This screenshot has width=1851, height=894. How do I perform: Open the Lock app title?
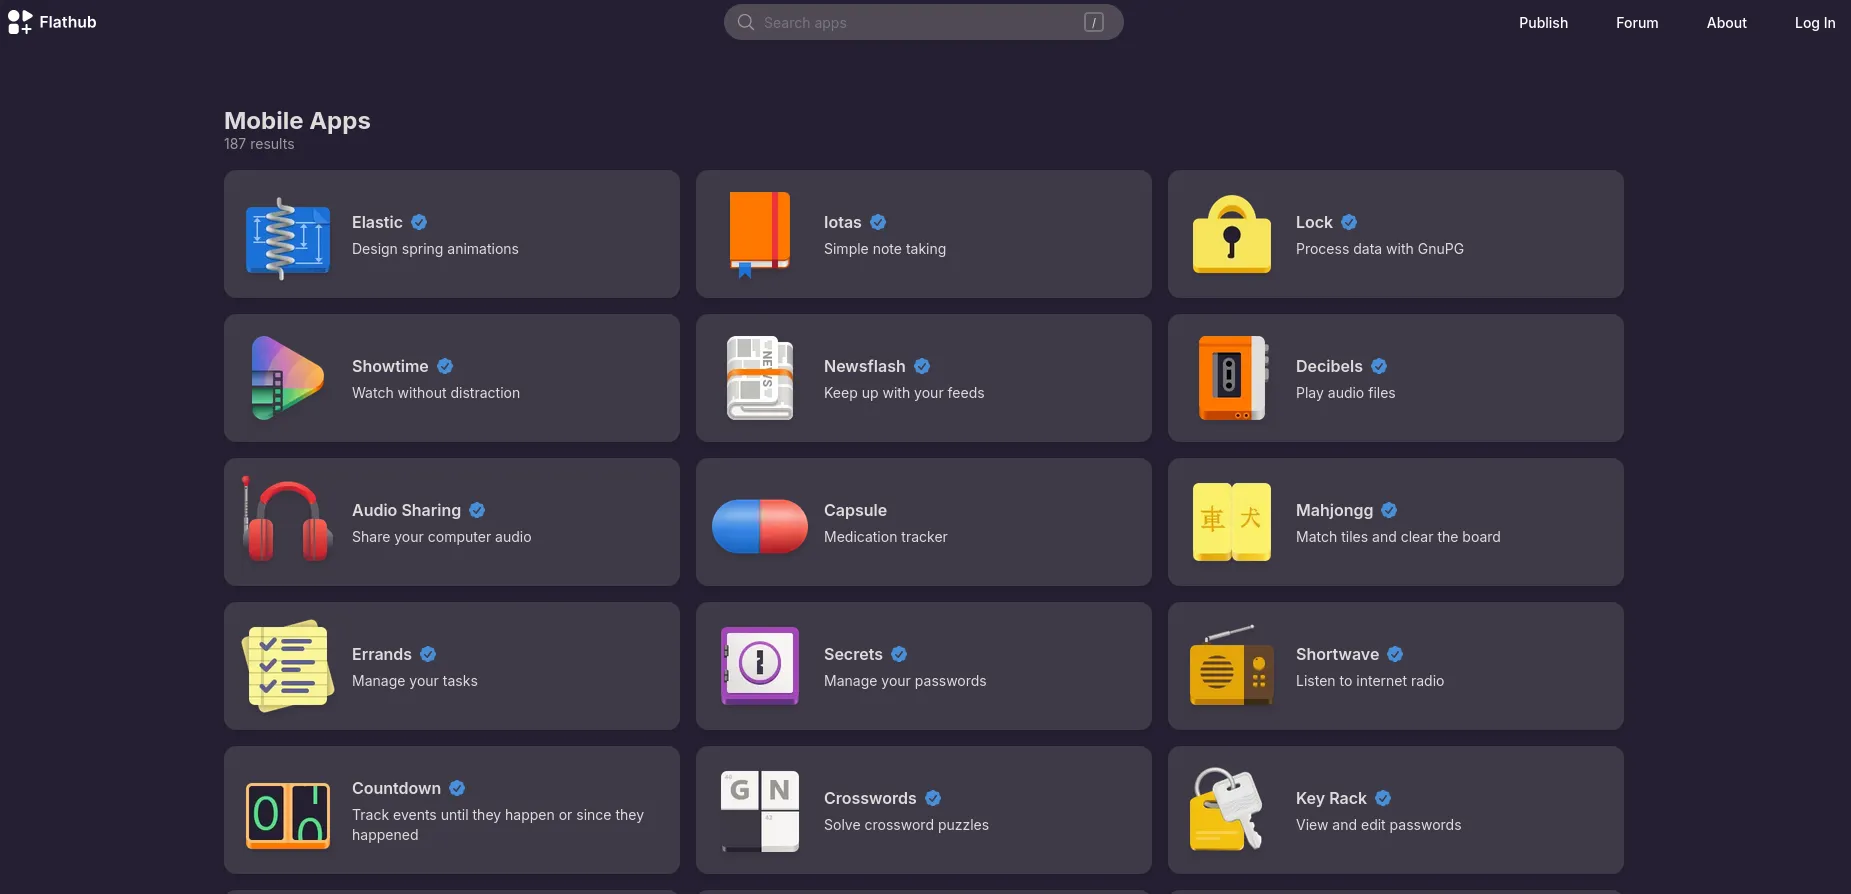pyautogui.click(x=1314, y=222)
